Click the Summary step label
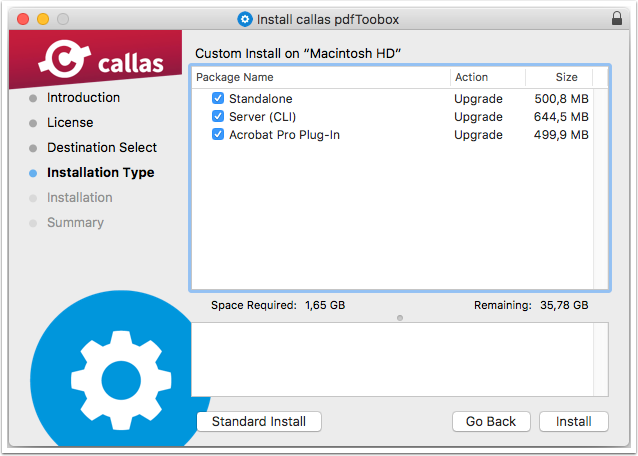 pyautogui.click(x=75, y=223)
